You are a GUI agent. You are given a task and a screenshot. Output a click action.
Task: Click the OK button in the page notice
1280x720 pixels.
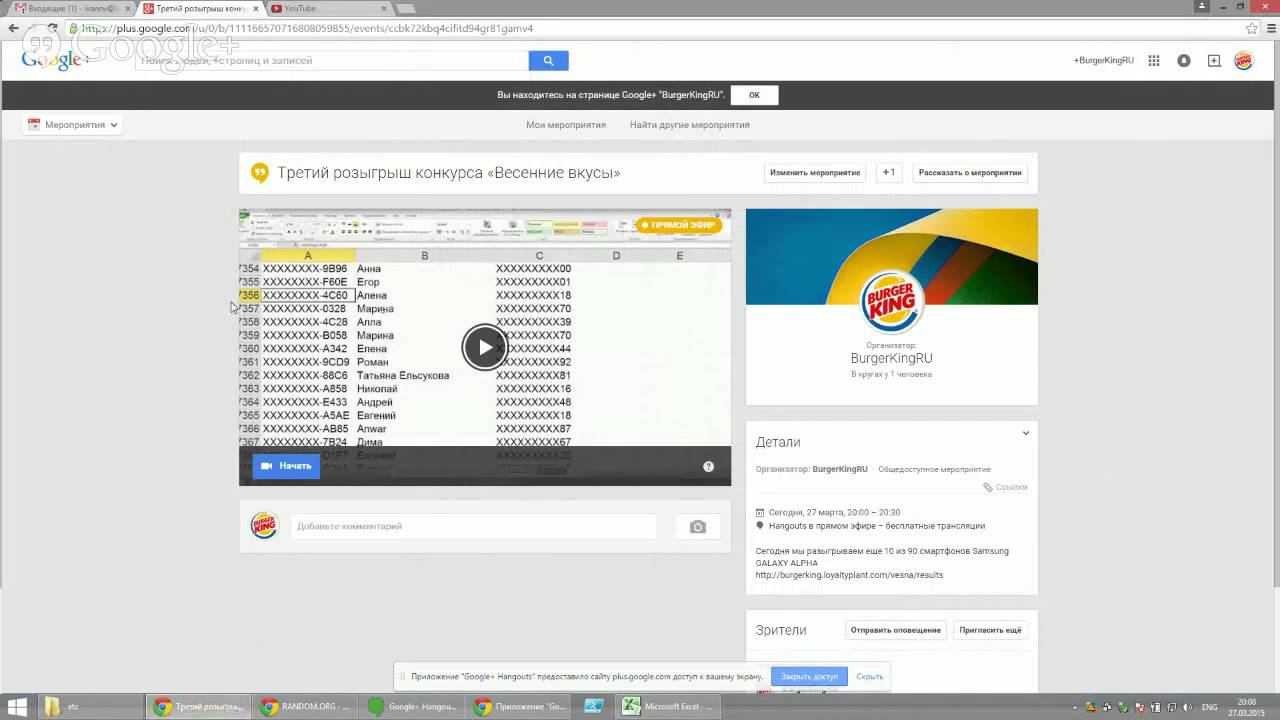tap(754, 95)
